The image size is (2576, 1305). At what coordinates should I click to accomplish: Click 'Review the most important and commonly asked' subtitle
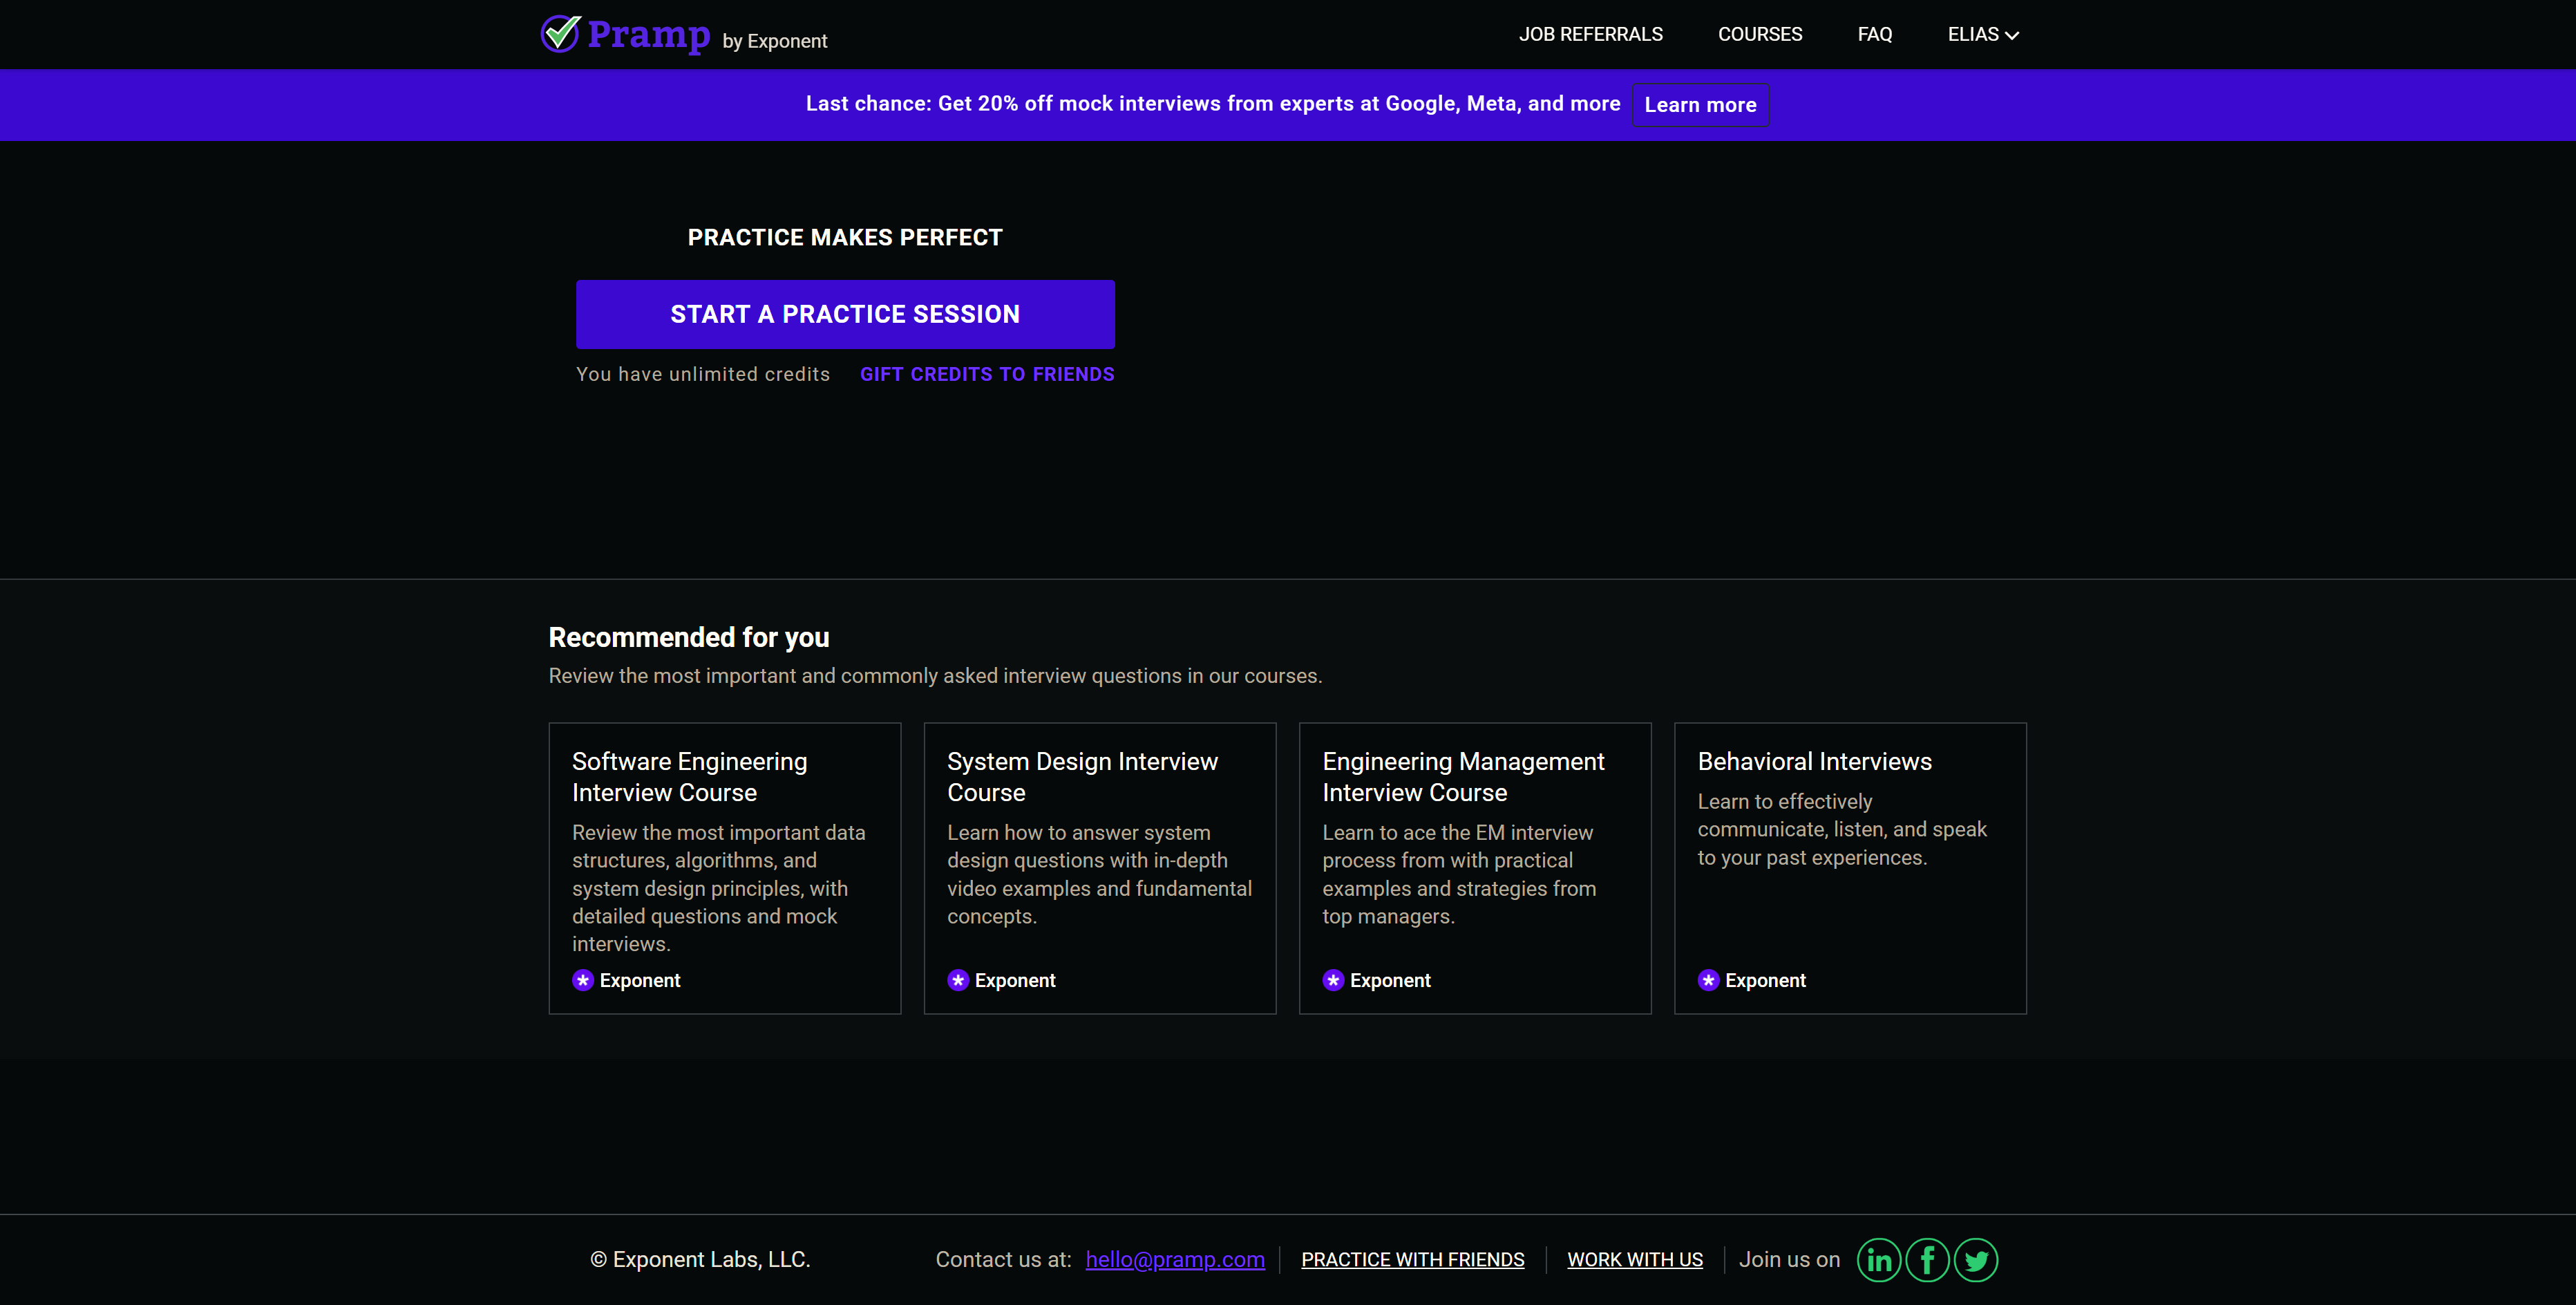(x=935, y=676)
